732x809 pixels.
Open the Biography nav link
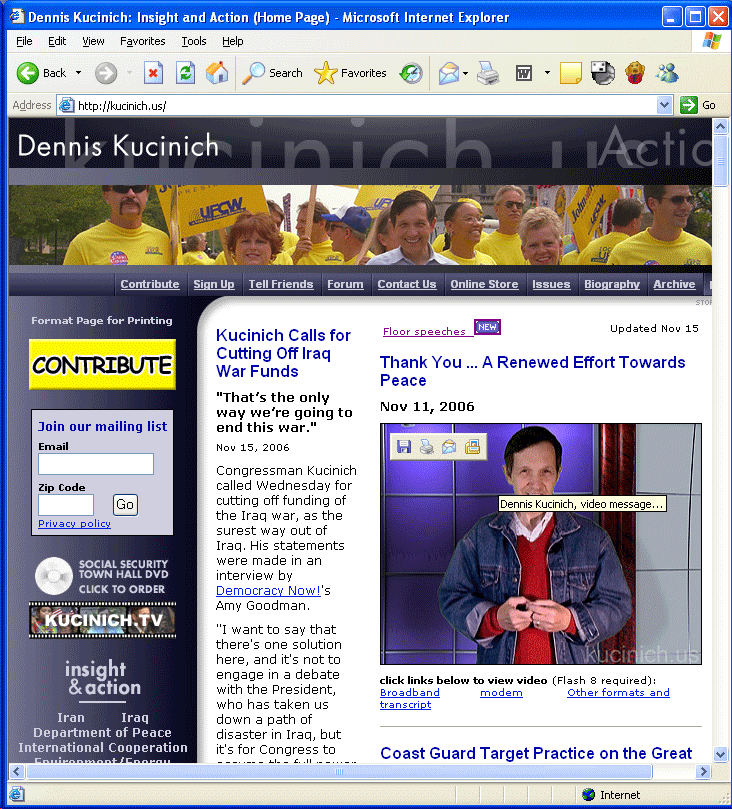(x=612, y=284)
